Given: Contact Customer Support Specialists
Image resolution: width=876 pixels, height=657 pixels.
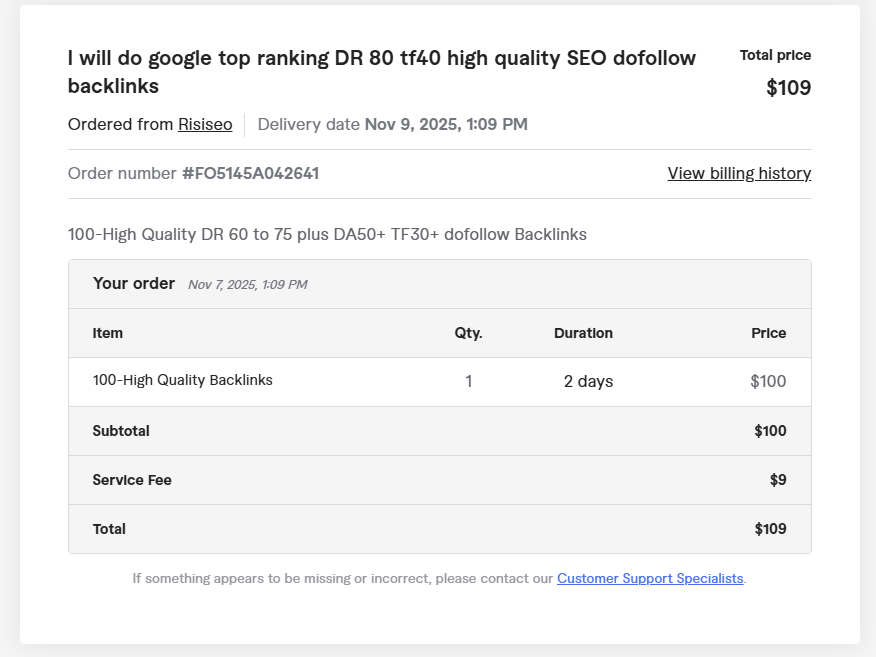Looking at the screenshot, I should pyautogui.click(x=650, y=579).
